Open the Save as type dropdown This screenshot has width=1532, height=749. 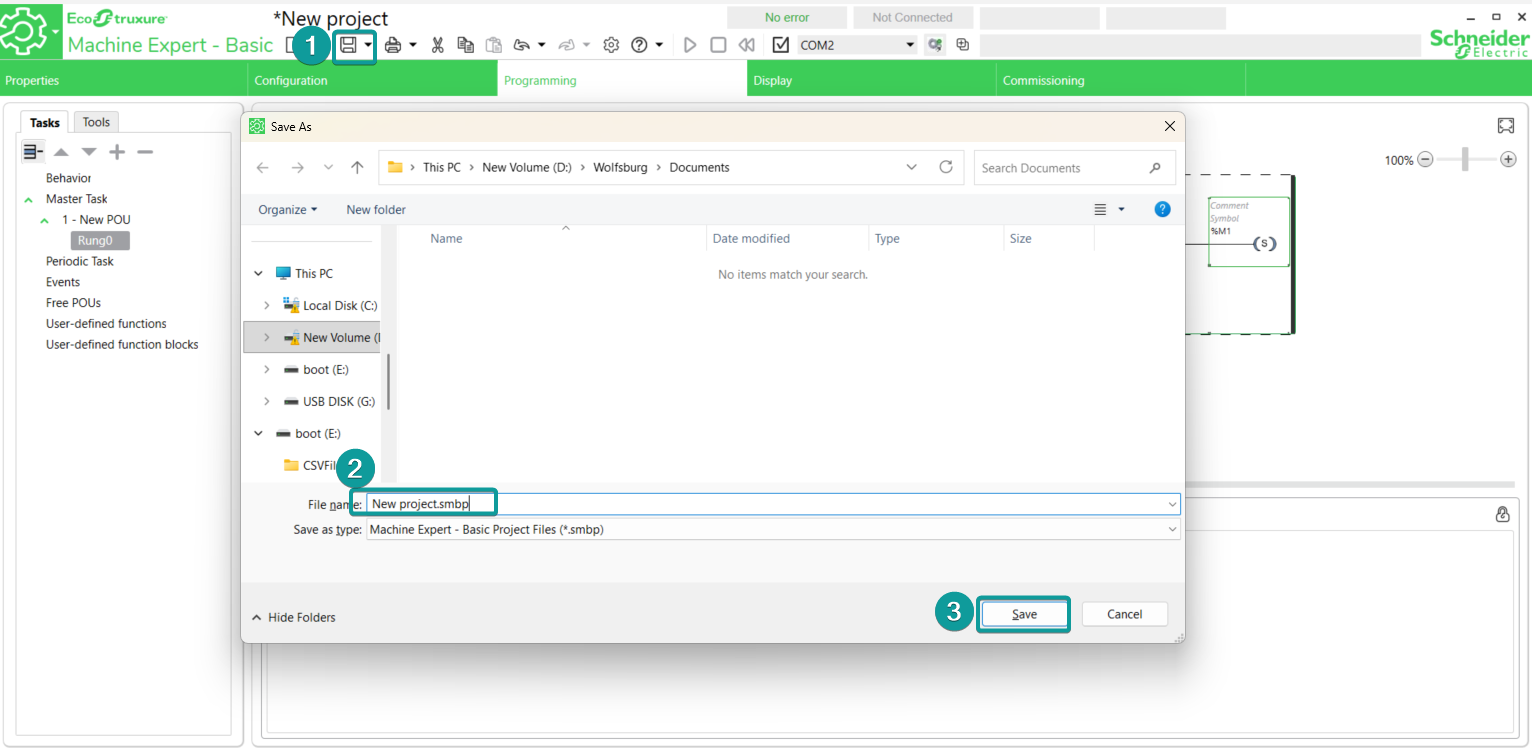(x=1172, y=530)
